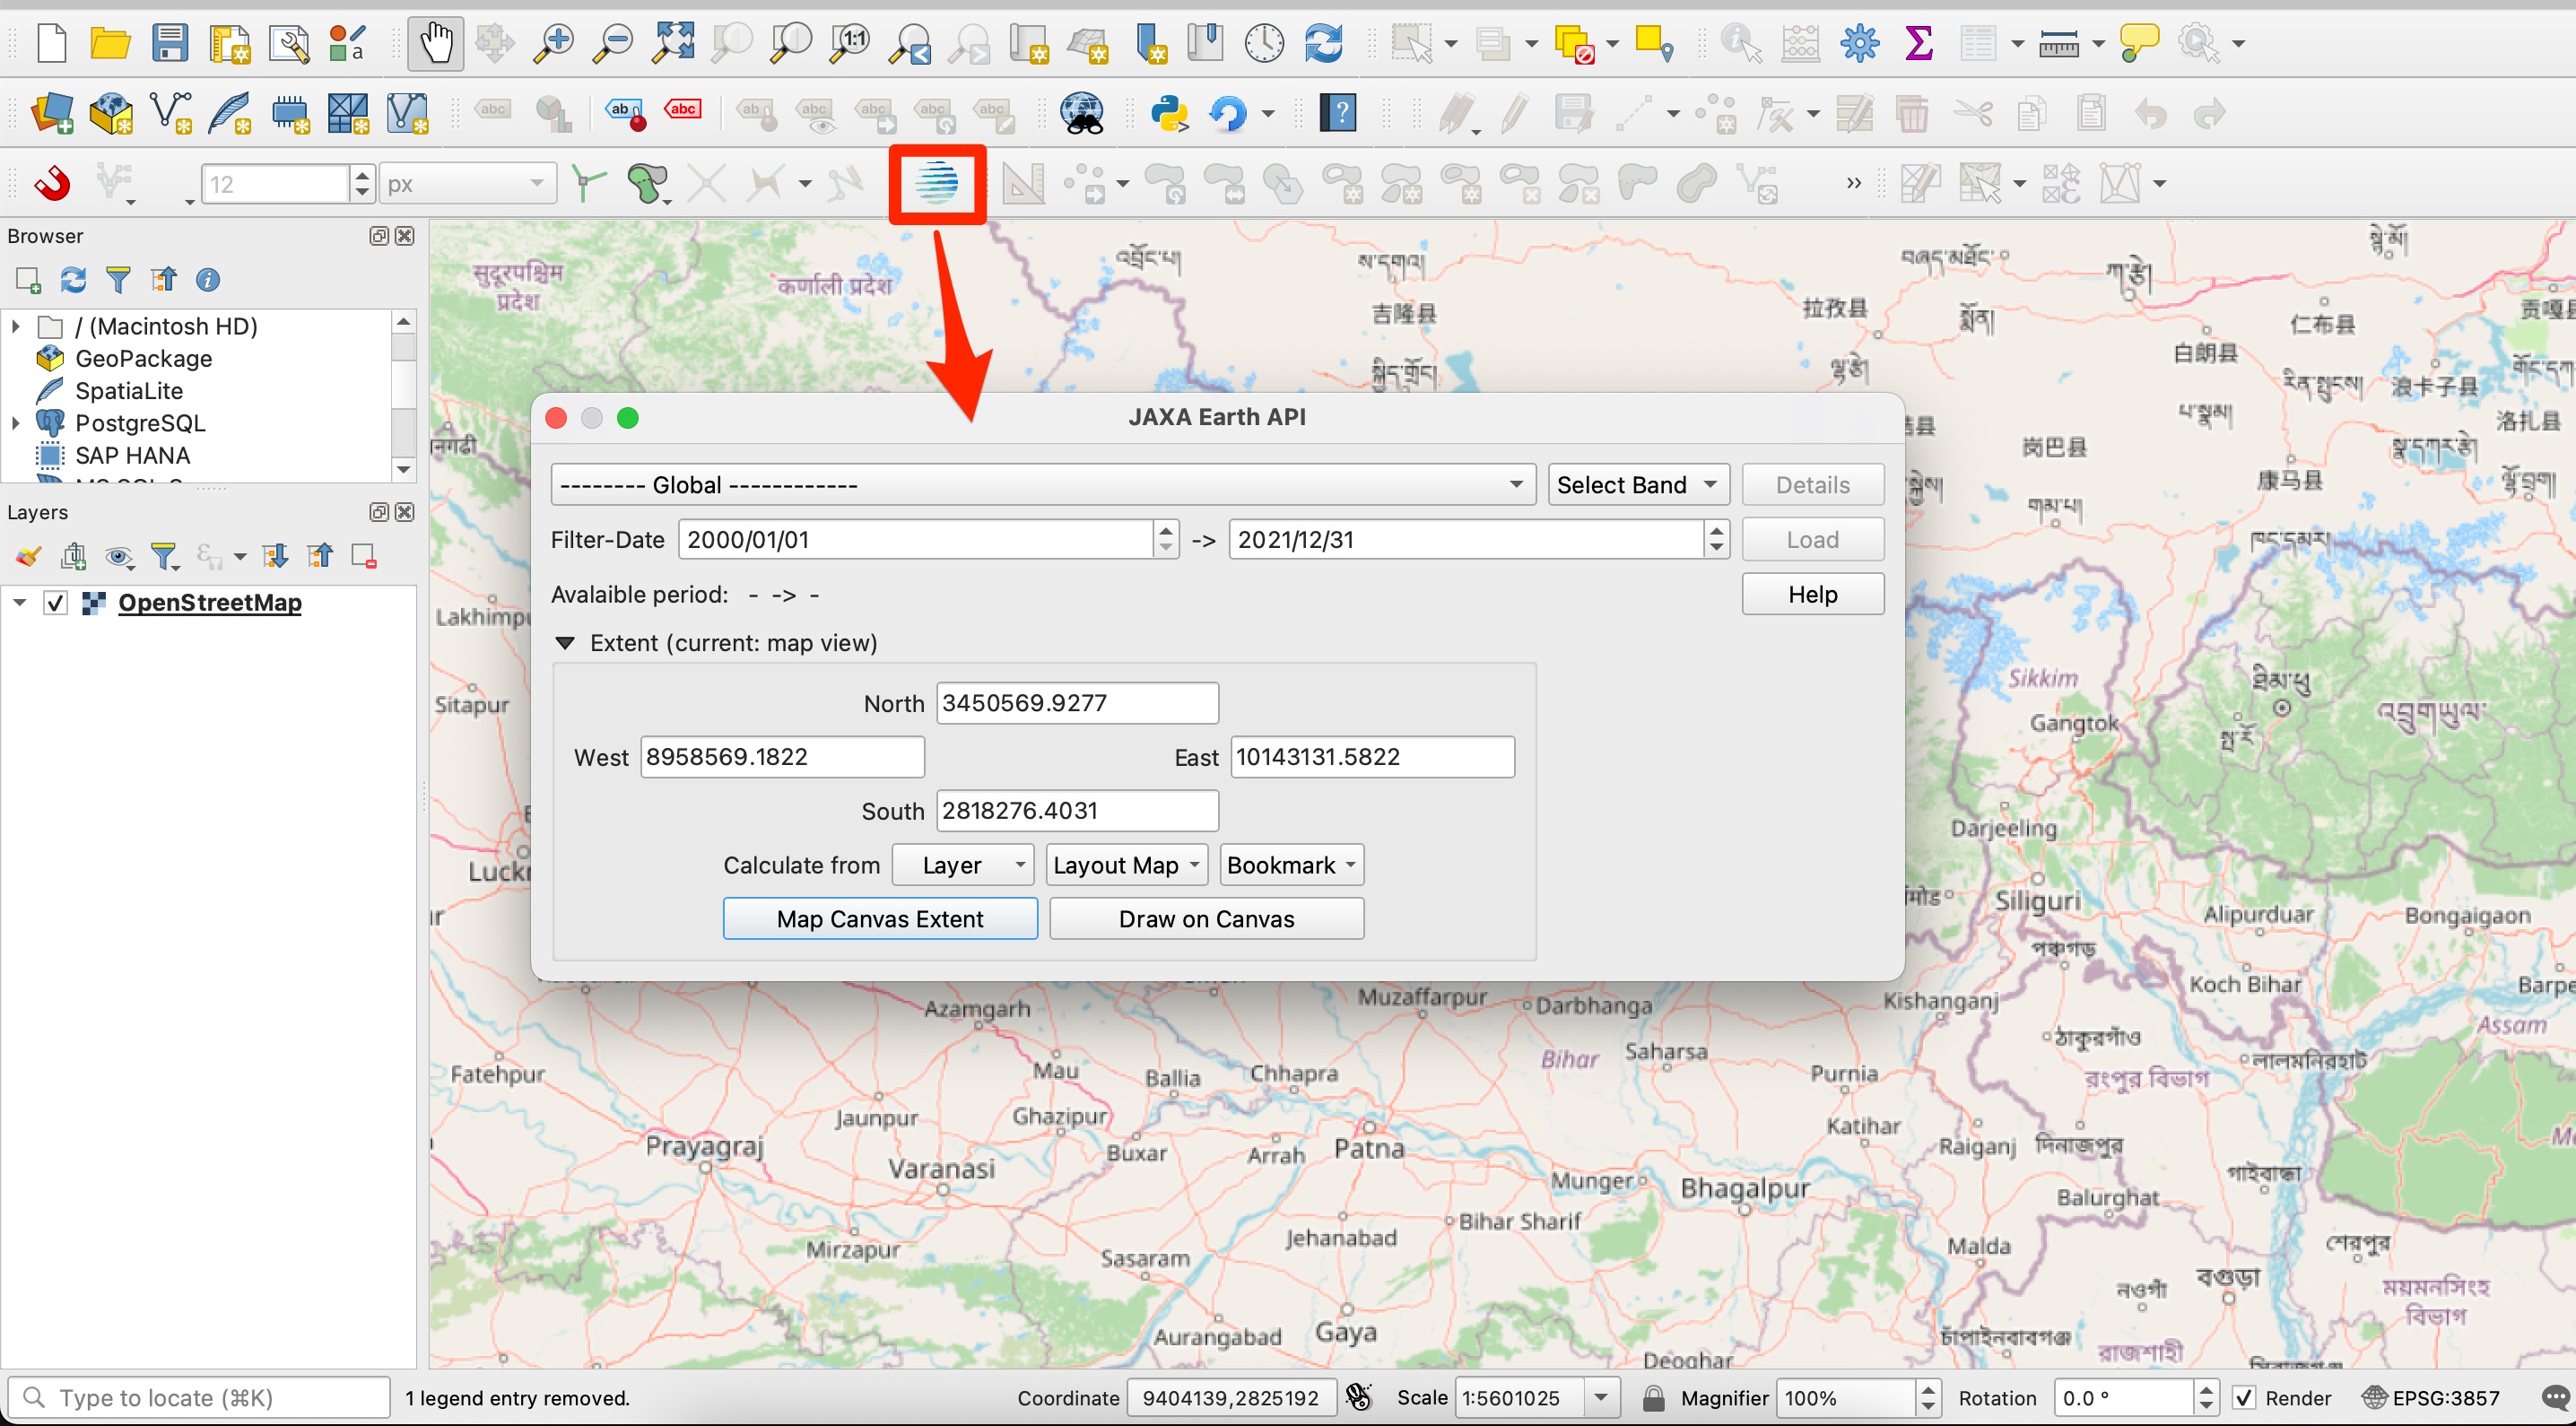
Task: Open the Global dataset dropdown
Action: (1042, 485)
